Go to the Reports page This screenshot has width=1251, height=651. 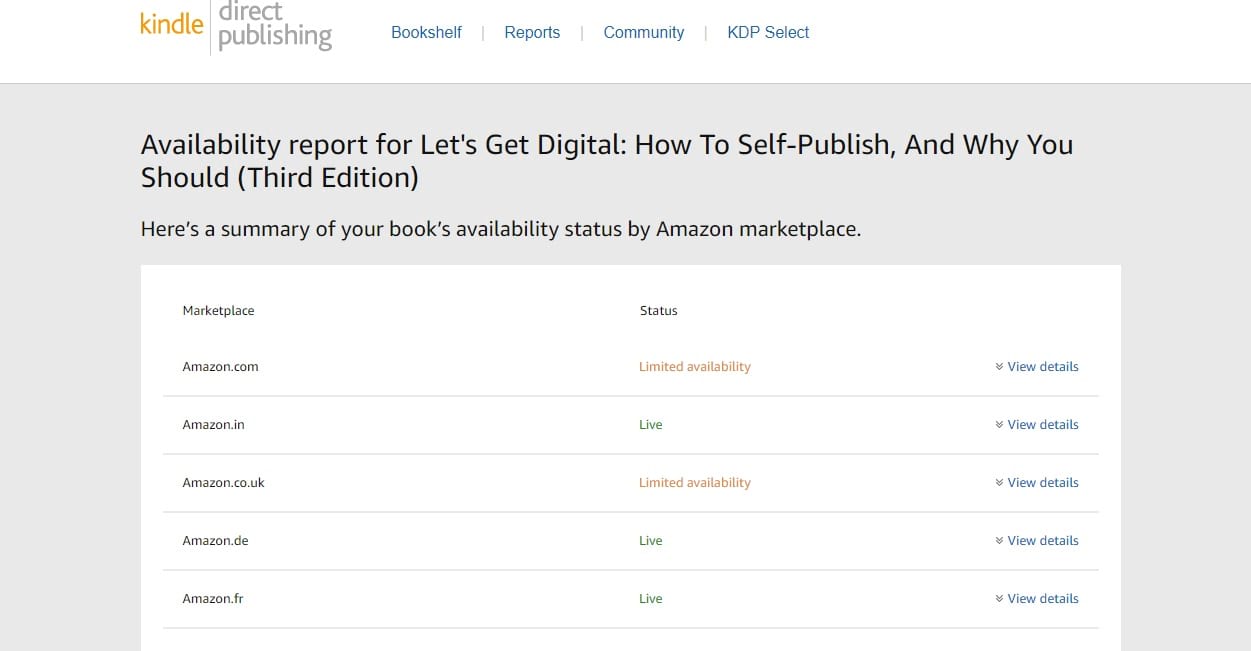(532, 32)
